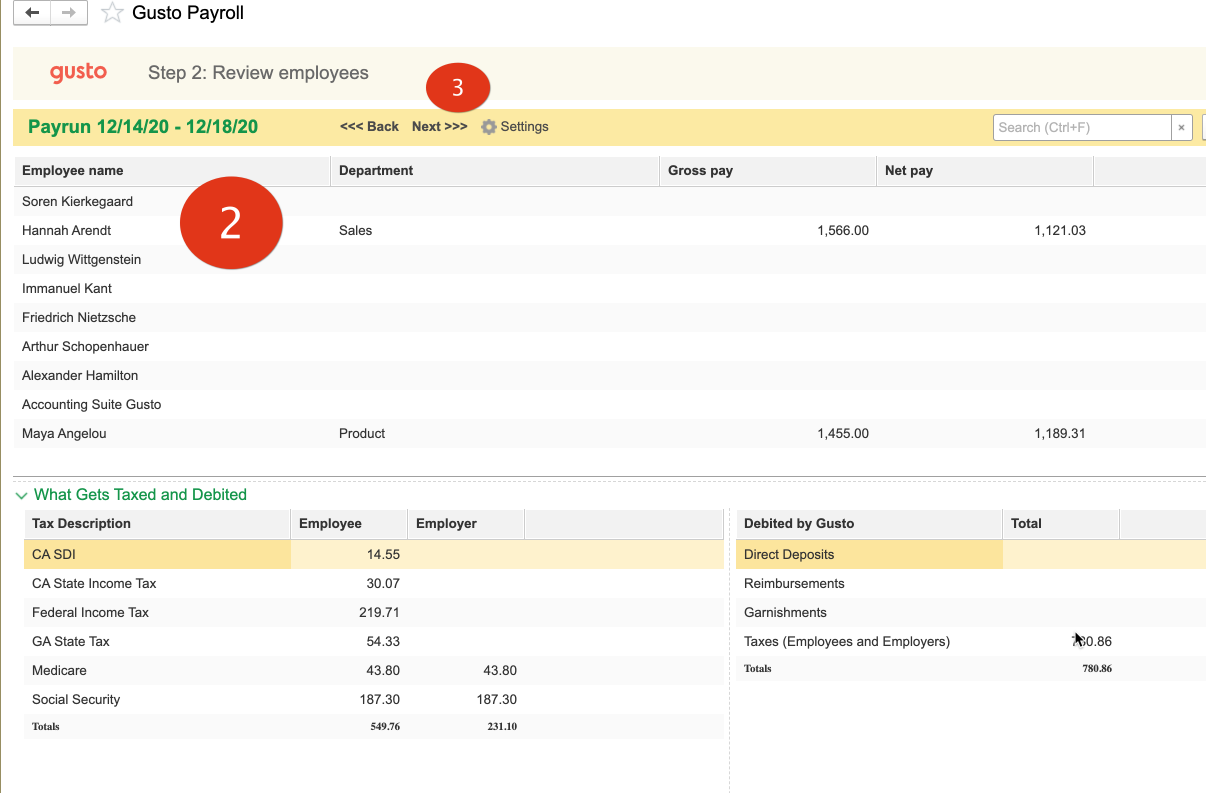The height and width of the screenshot is (793, 1206).
Task: Select employee Soren Kierkegaard
Action: tap(610, 201)
